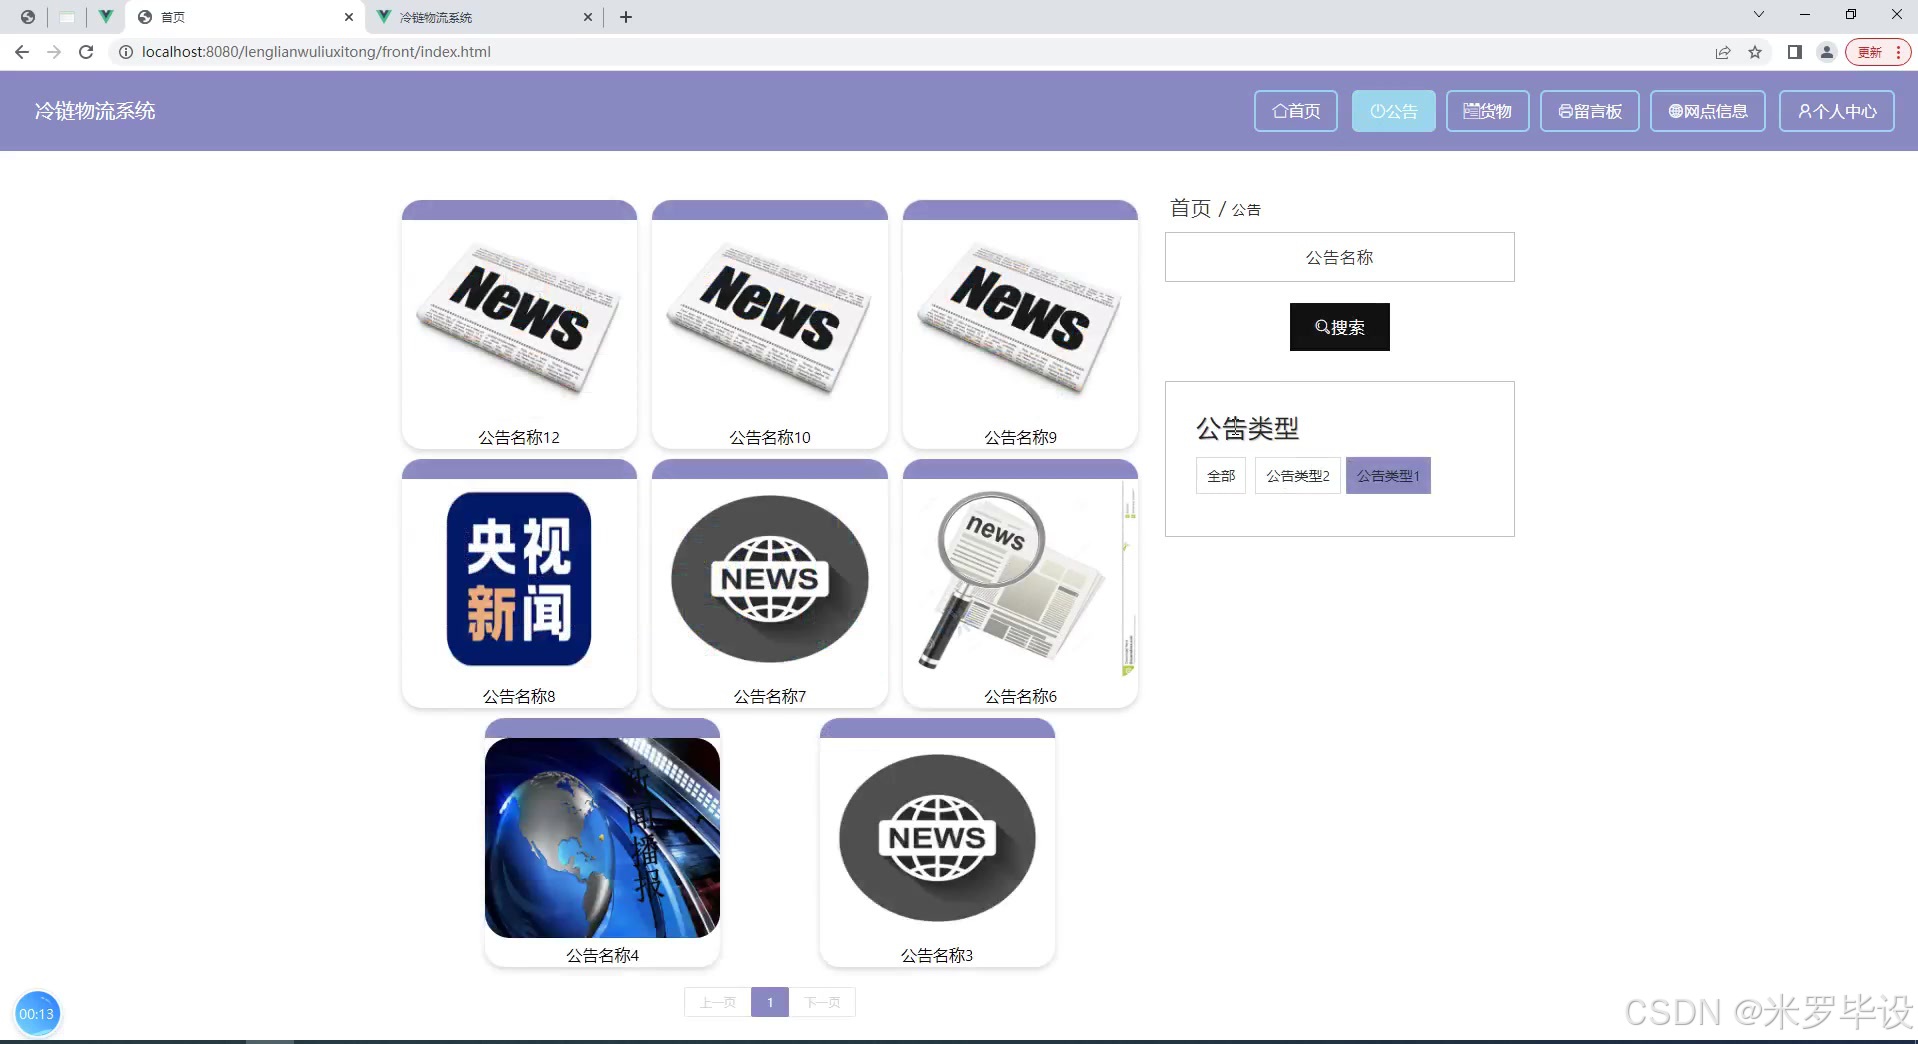This screenshot has width=1918, height=1044.
Task: Click page 1 in pagination
Action: 770,1002
